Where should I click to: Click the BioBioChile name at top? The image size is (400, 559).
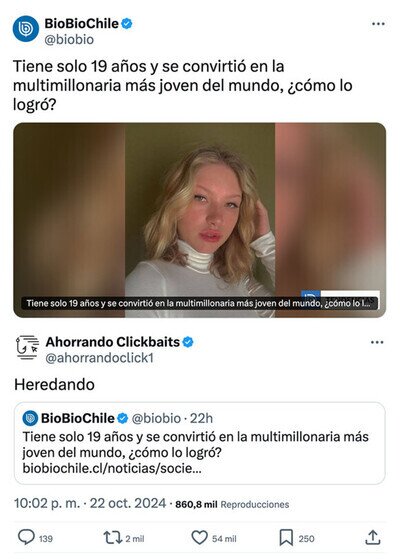82,24
